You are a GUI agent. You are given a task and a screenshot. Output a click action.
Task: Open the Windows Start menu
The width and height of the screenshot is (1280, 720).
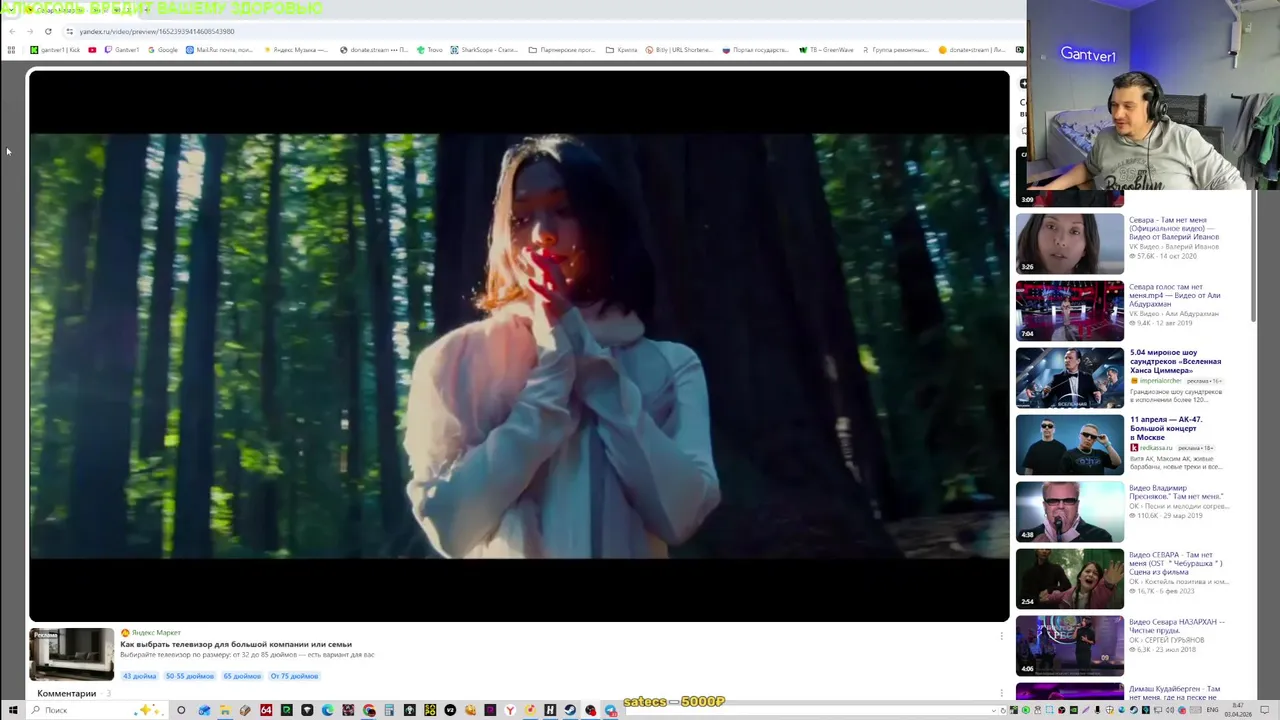coord(12,710)
